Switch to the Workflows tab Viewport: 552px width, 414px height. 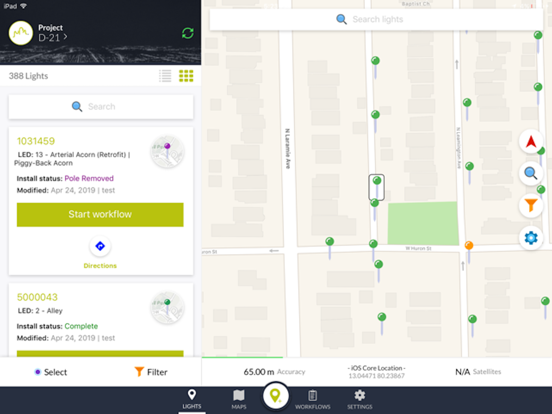coord(313,400)
